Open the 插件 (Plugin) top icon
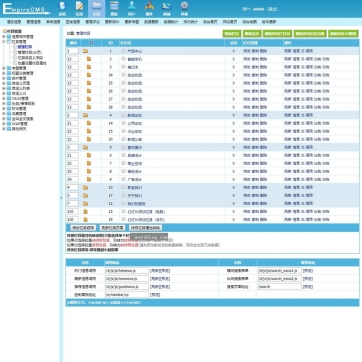Viewport: 362px width, 362px height. click(149, 8)
